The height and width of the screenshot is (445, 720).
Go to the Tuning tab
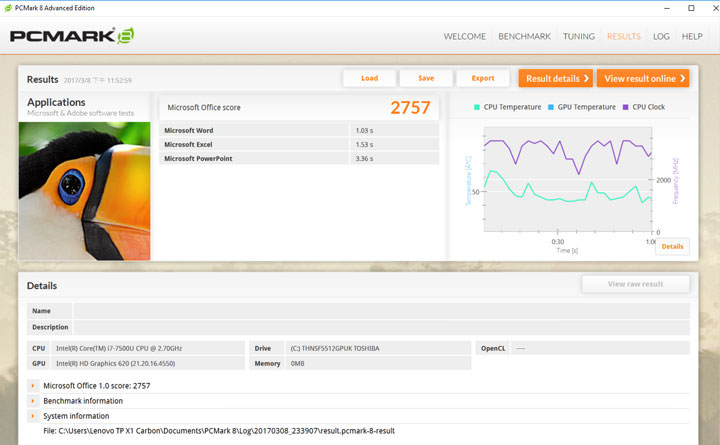pyautogui.click(x=578, y=37)
